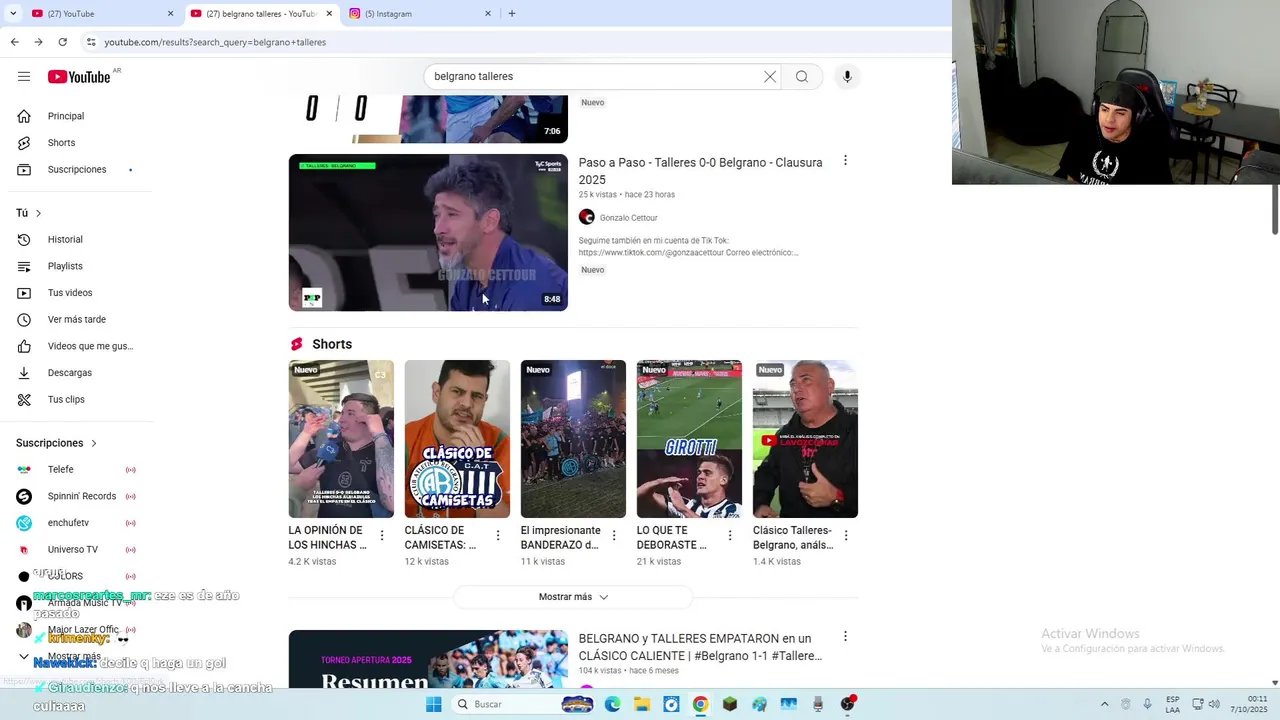Start voice search with the microphone

pos(847,77)
